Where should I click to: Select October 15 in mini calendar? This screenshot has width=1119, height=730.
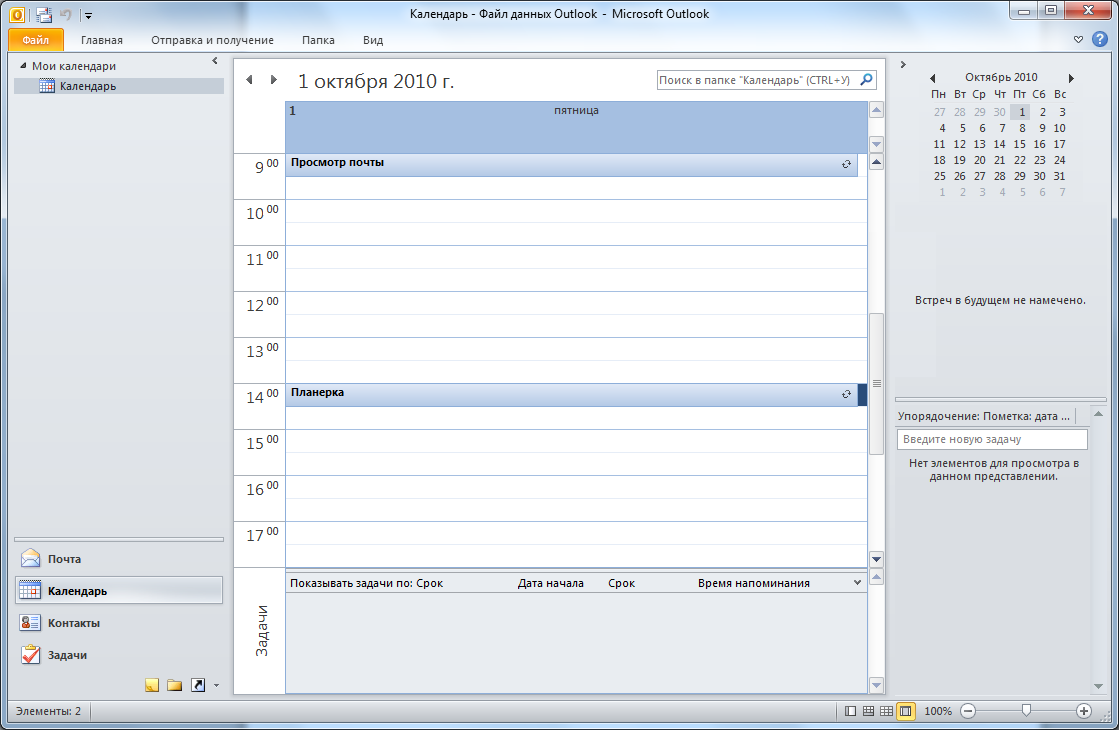coord(1019,144)
